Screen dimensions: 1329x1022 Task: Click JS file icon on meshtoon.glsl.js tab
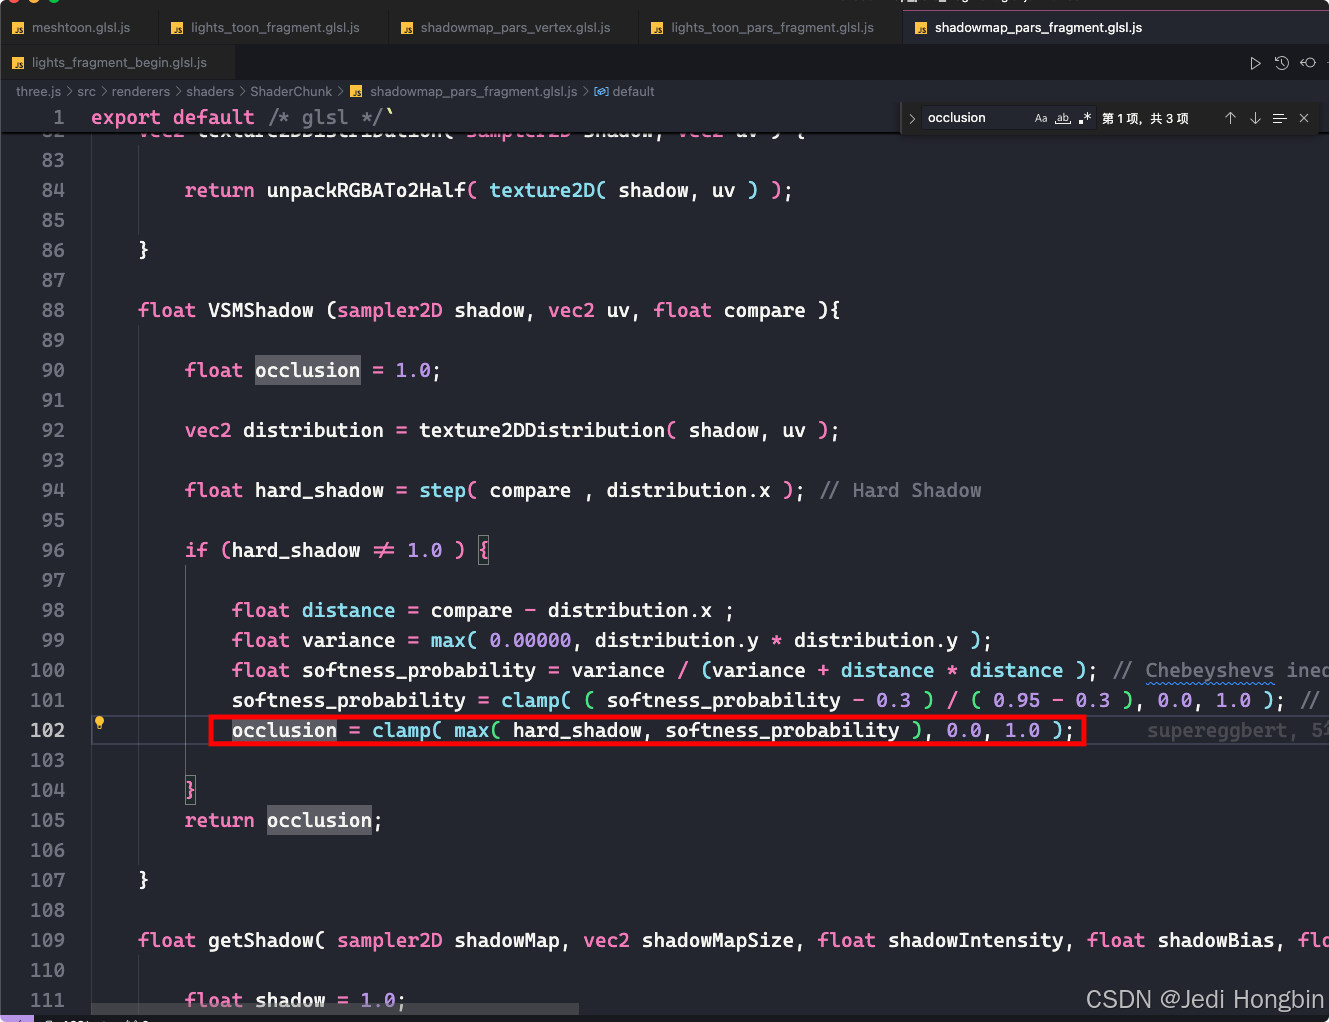(x=18, y=28)
